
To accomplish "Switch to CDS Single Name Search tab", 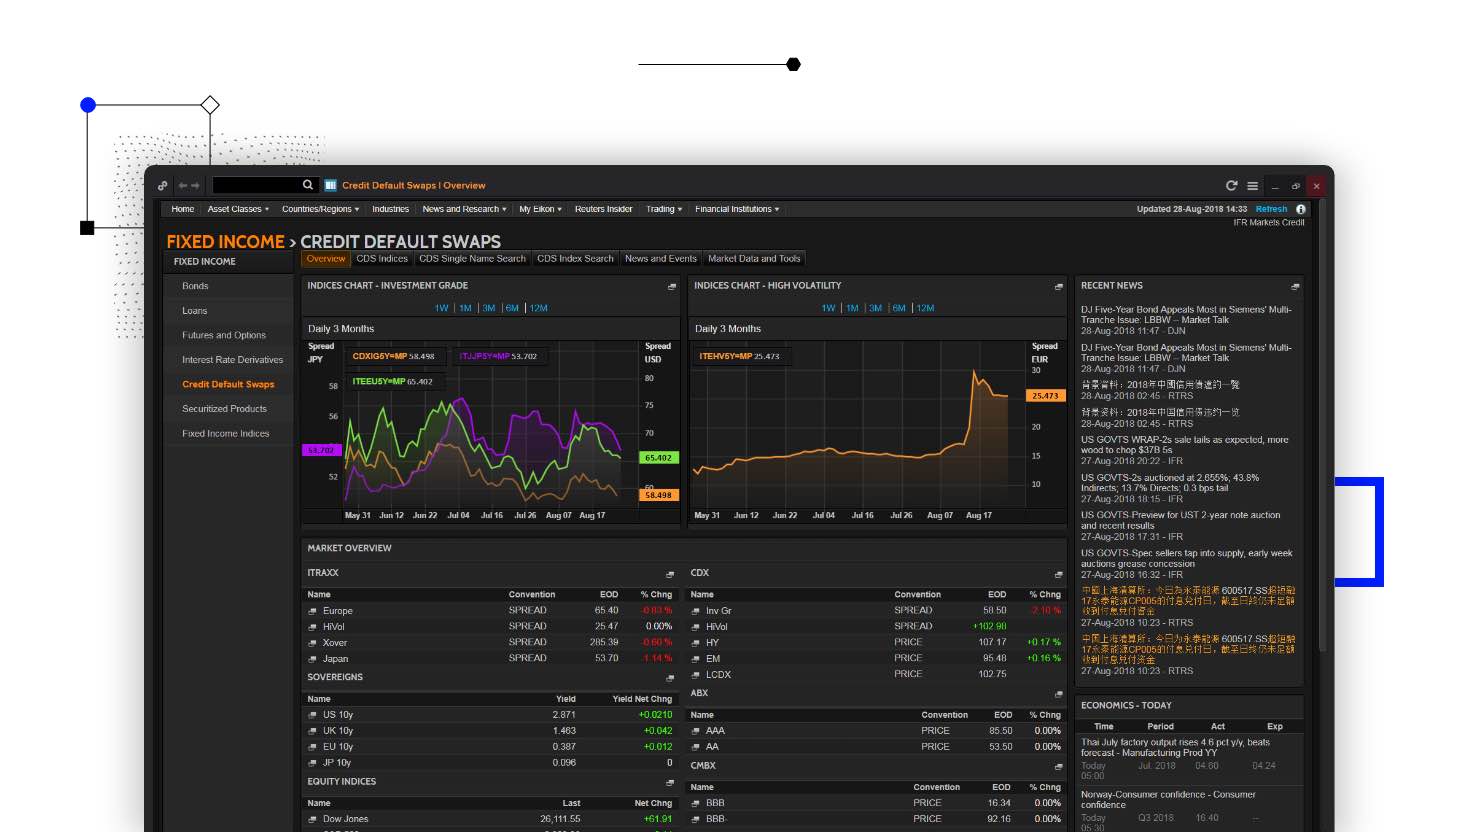I will [x=472, y=259].
